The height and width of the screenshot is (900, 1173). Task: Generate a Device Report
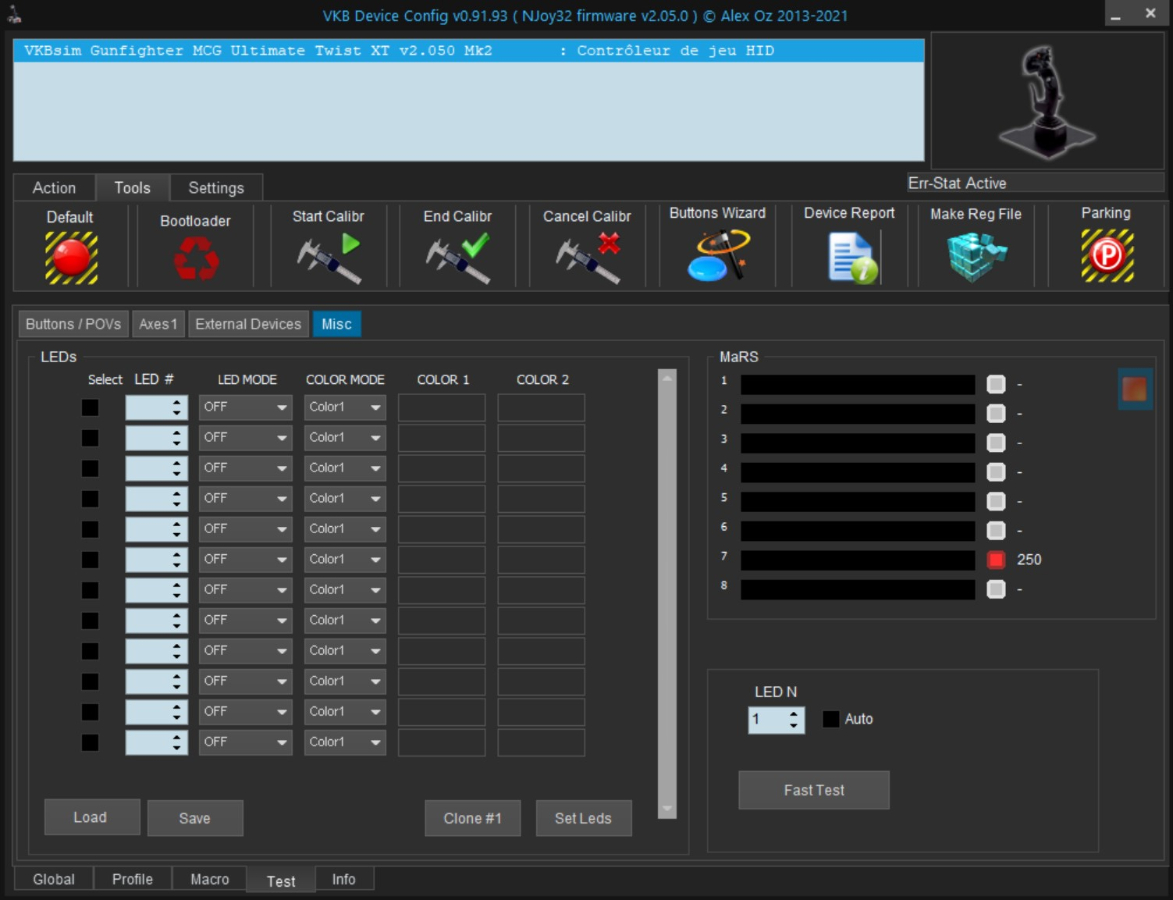coord(850,257)
